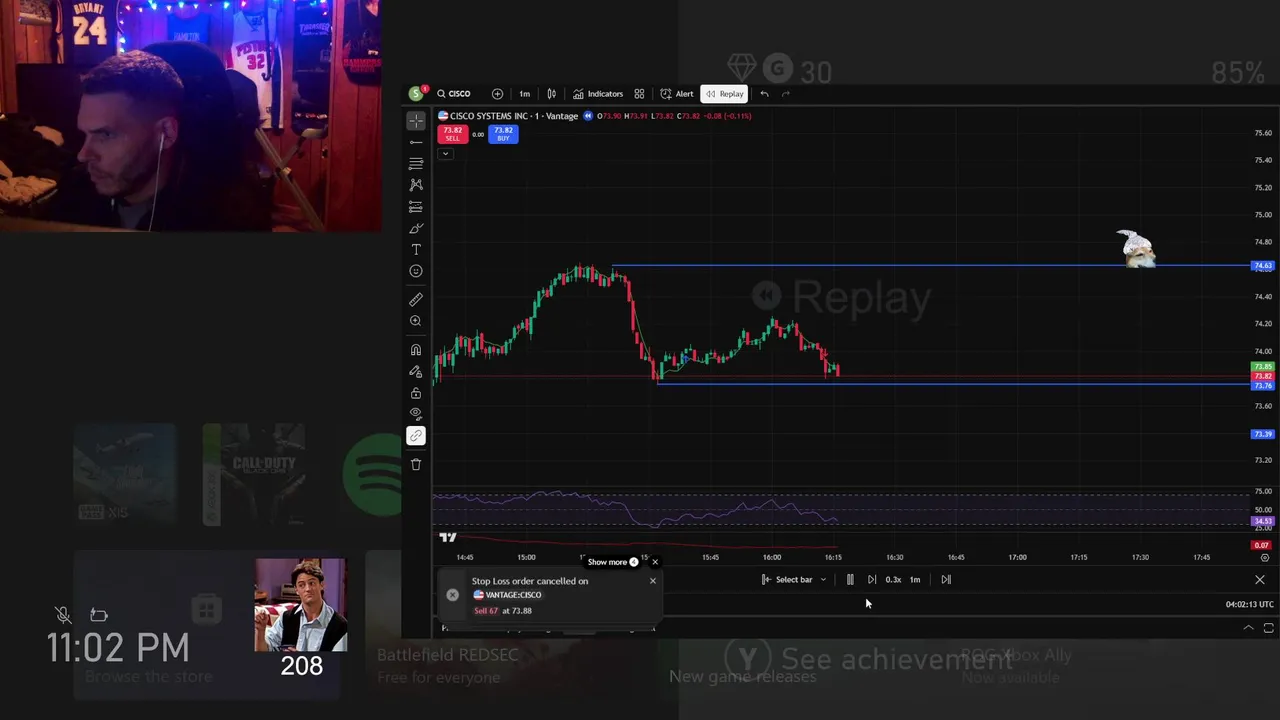Screen dimensions: 1280x720
Task: Click the blue 73.82 BUY button
Action: click(503, 134)
